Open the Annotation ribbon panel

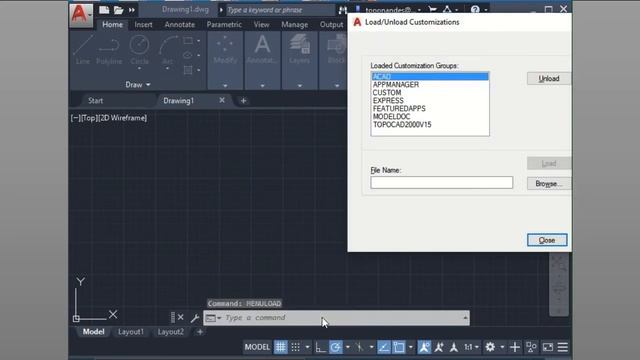262,60
